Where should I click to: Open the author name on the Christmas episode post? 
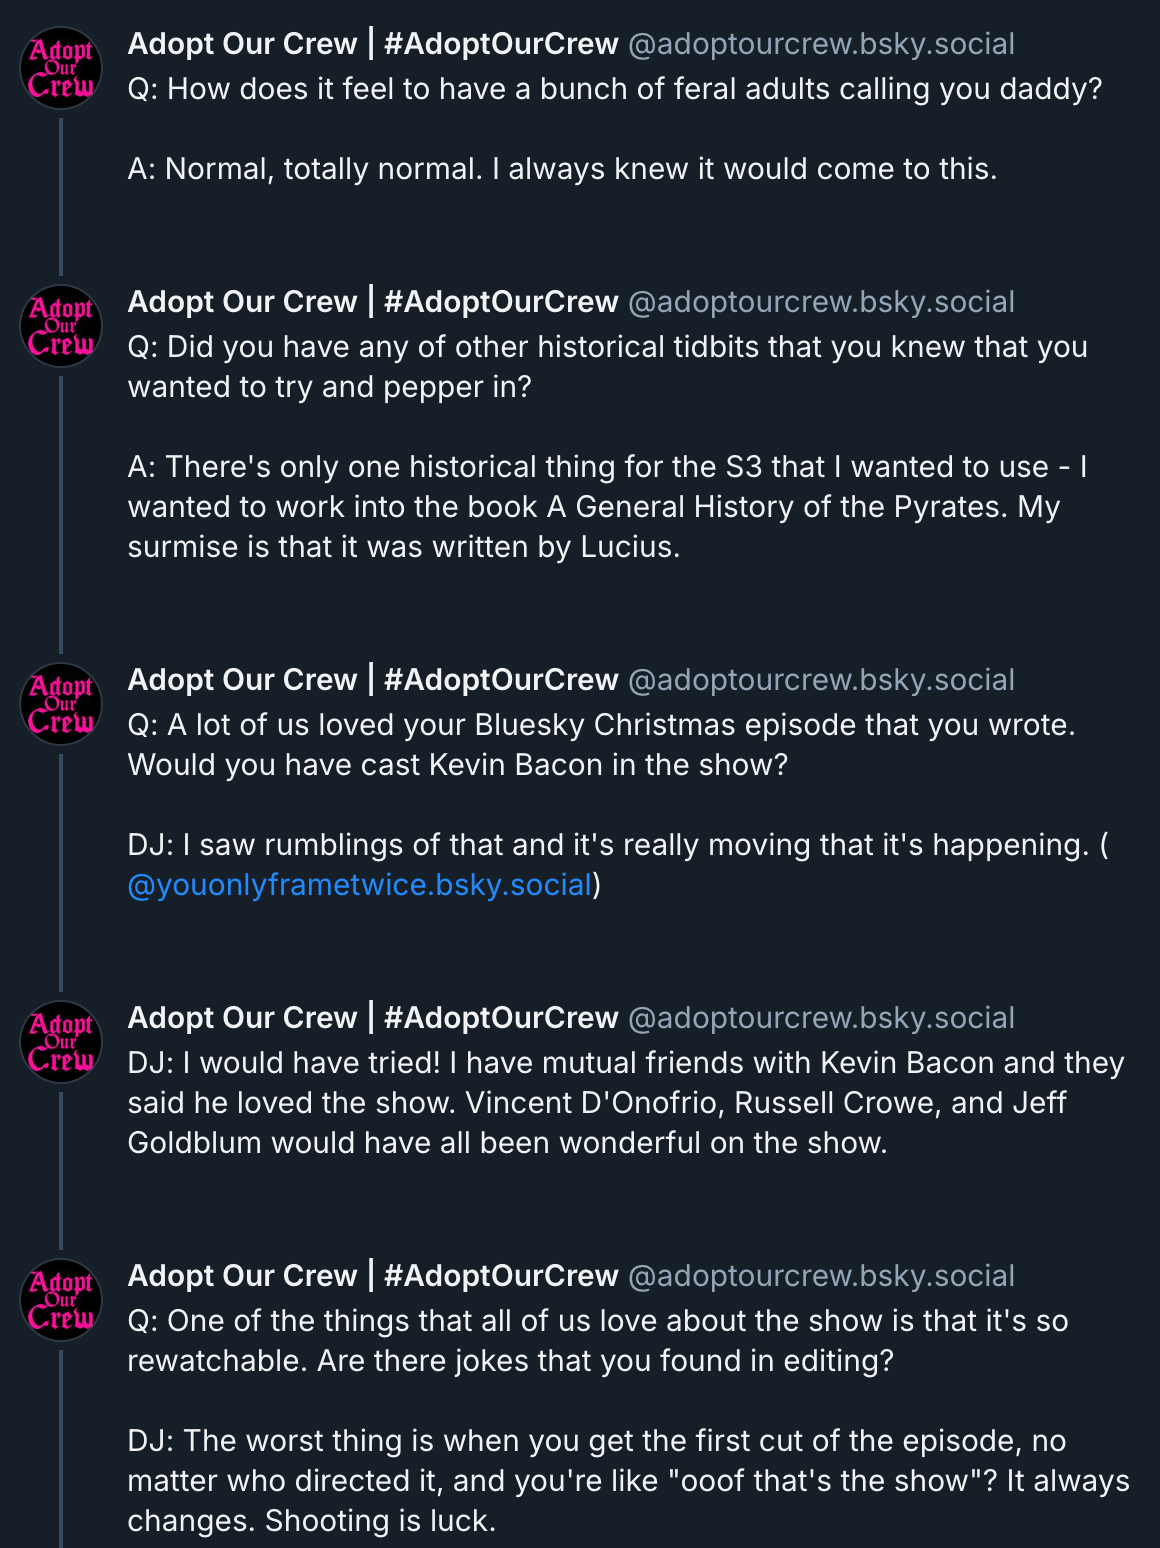coord(373,680)
